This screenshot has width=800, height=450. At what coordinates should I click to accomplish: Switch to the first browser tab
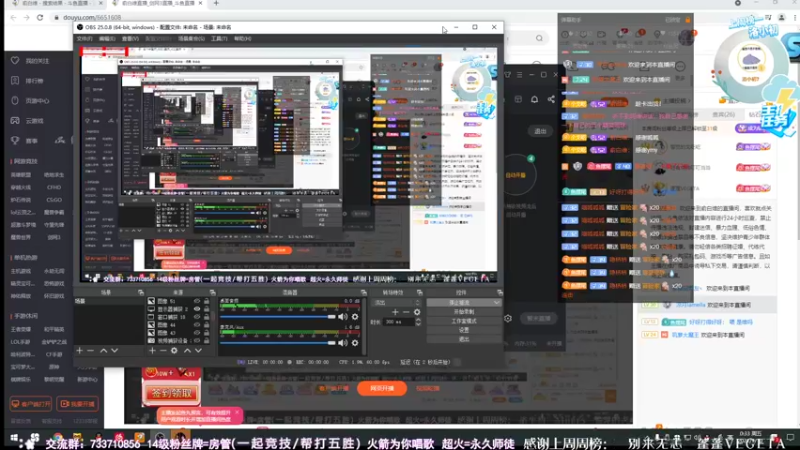tap(56, 4)
